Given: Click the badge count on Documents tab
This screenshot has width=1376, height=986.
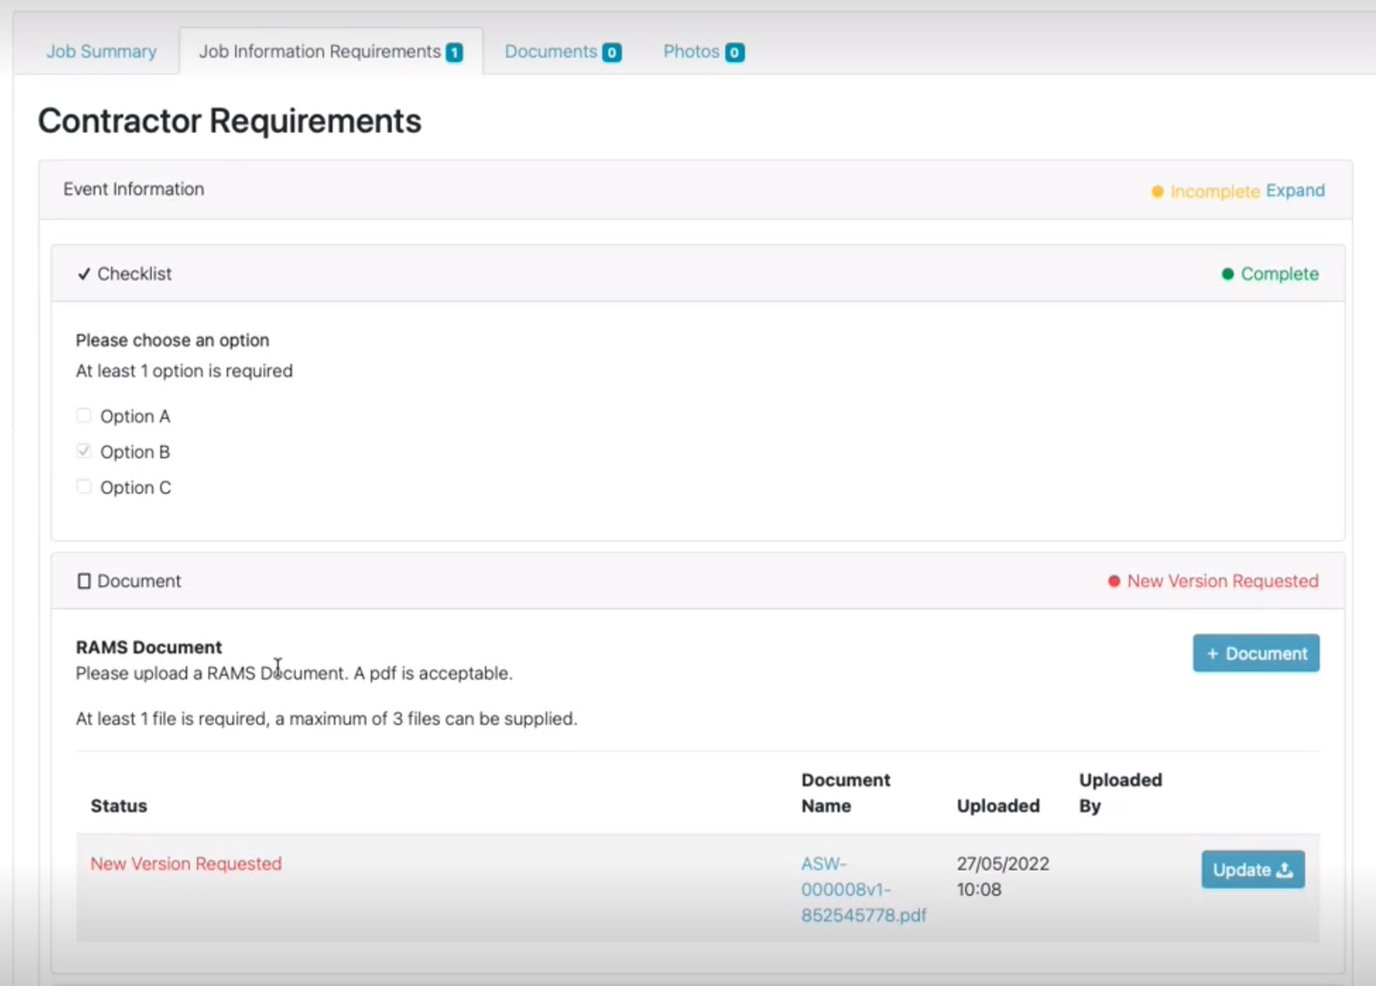Looking at the screenshot, I should point(612,52).
